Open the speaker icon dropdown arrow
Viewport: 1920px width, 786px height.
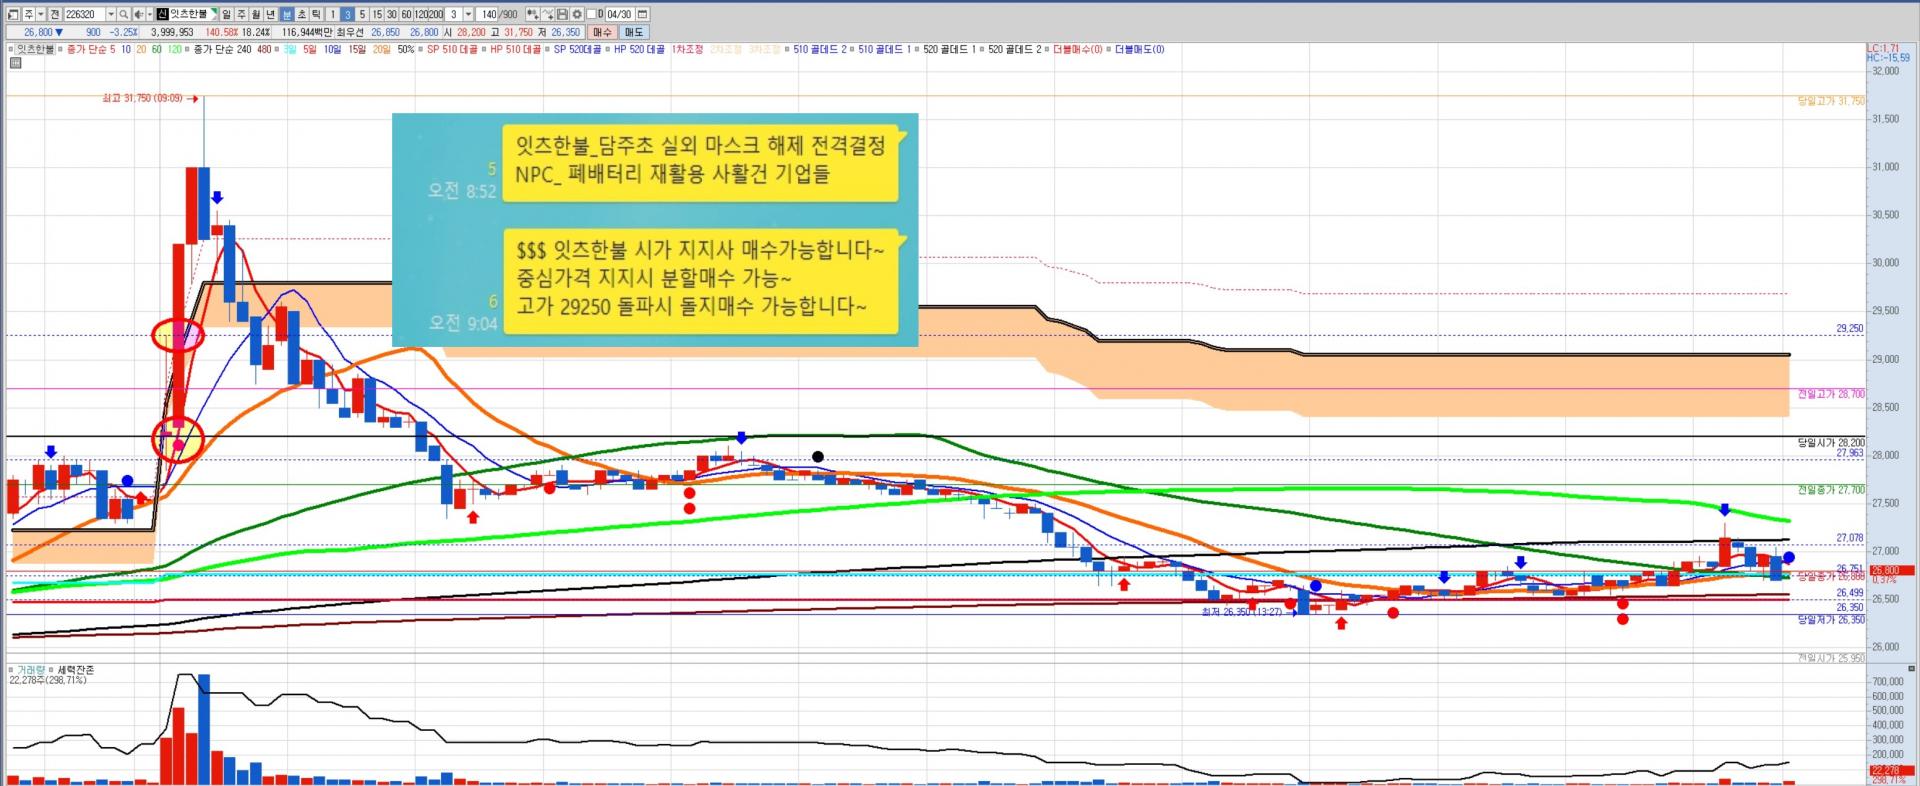(x=148, y=15)
